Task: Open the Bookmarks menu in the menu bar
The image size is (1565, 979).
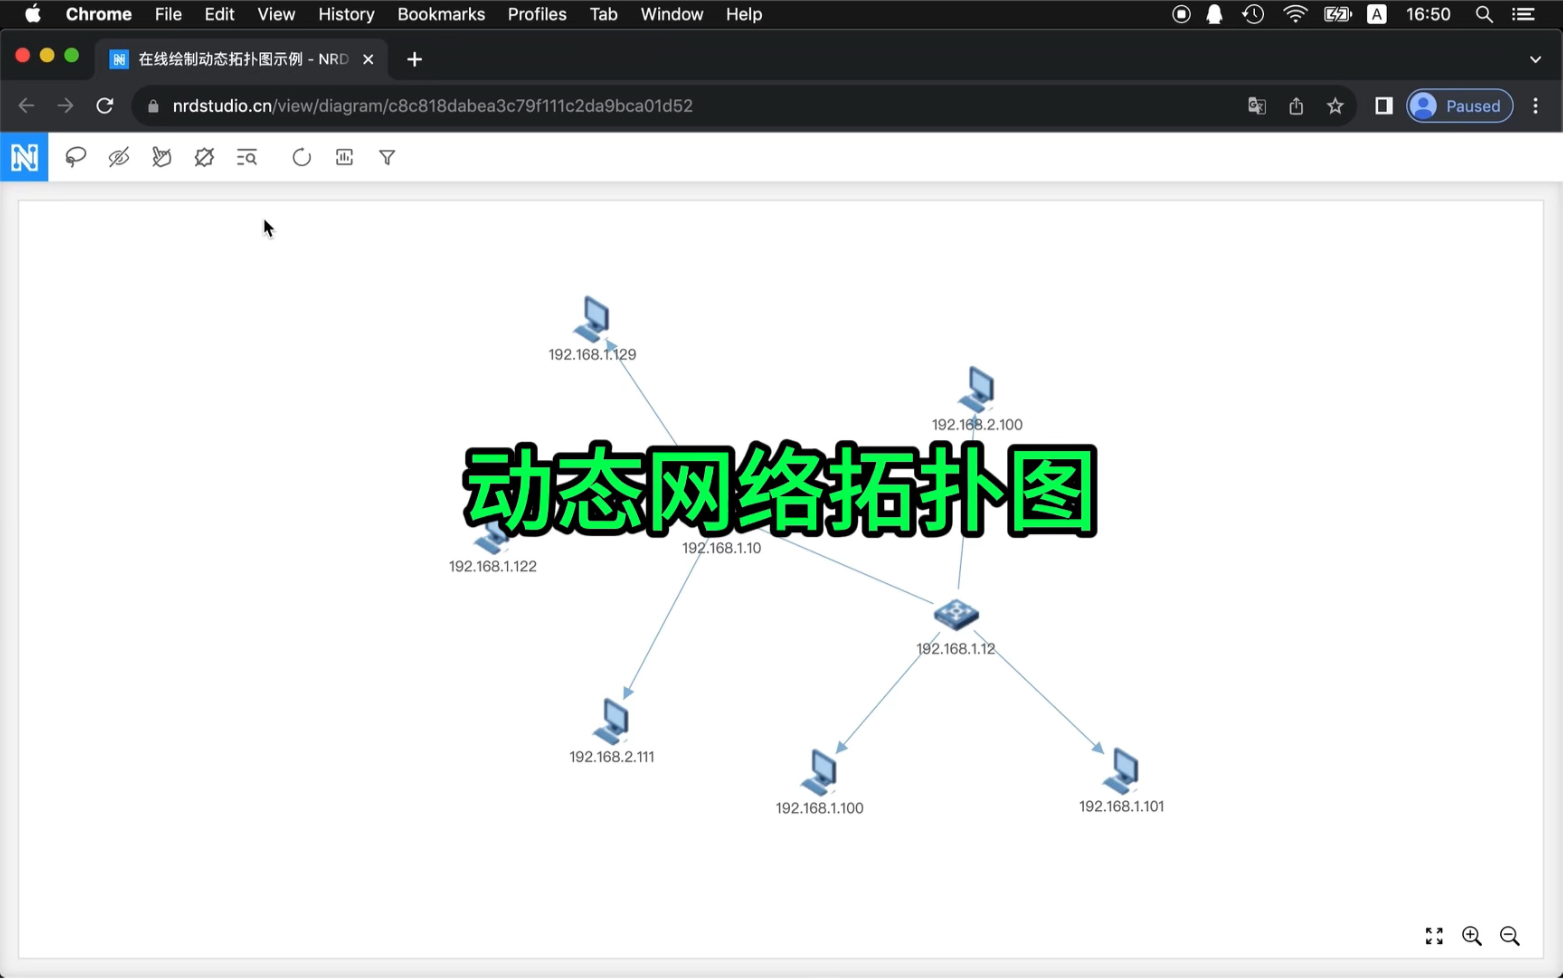Action: click(441, 14)
